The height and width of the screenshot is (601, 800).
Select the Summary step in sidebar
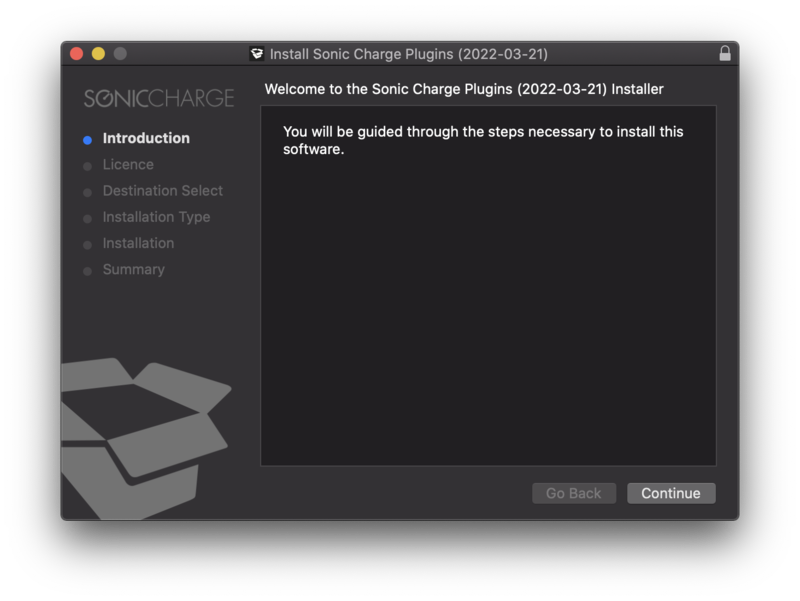tap(134, 269)
